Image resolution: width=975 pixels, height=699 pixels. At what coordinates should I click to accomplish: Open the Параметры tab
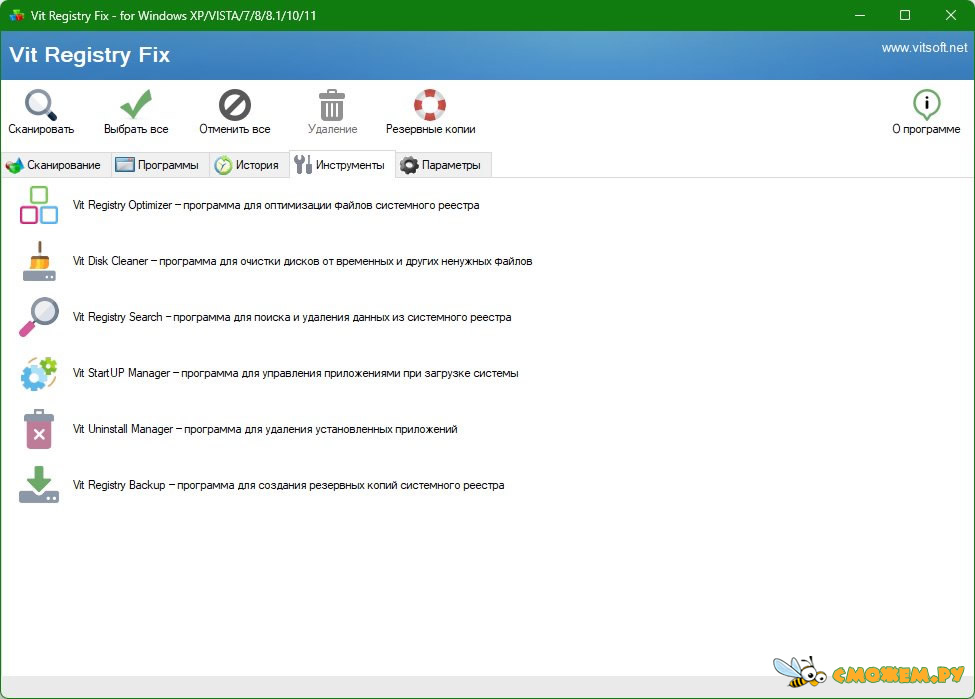tap(441, 165)
